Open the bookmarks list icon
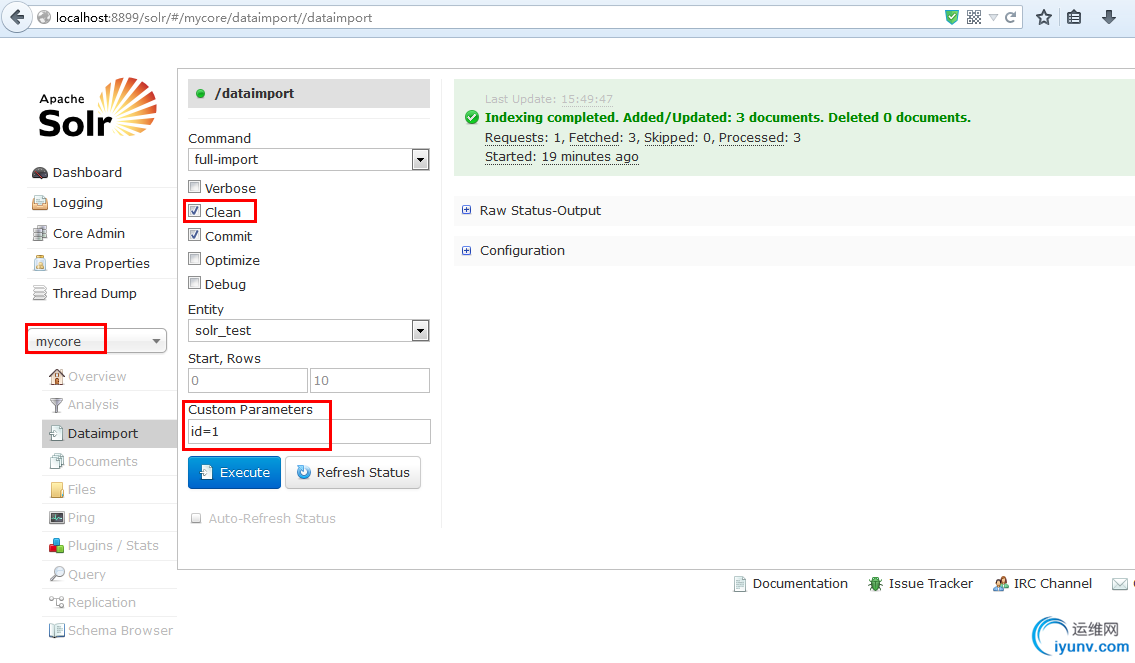The image size is (1135, 663). (1074, 17)
